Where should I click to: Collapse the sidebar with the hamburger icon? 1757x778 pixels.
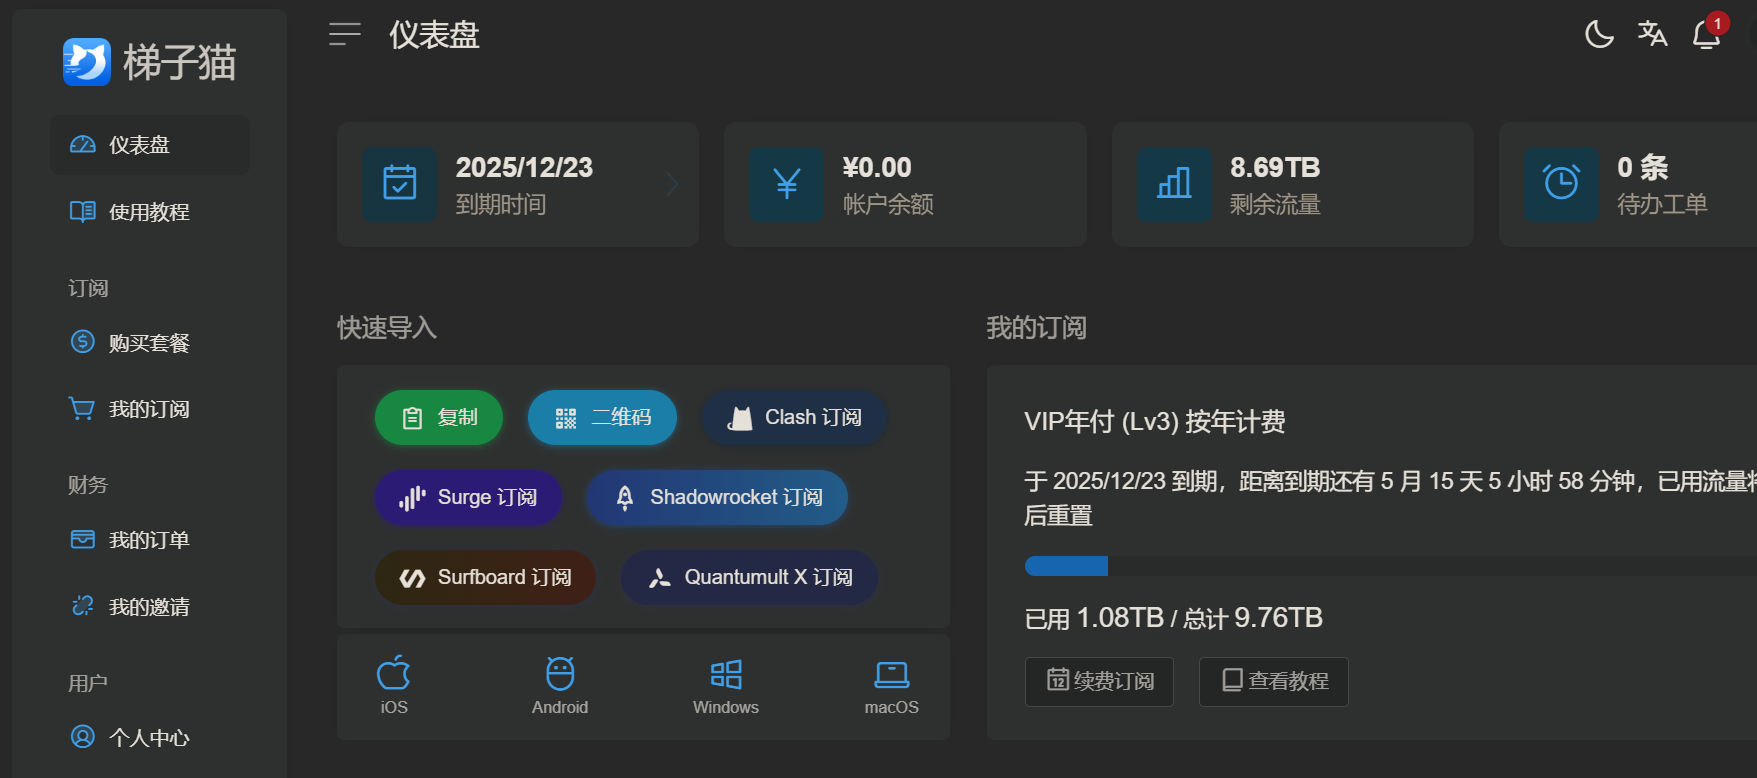(345, 34)
